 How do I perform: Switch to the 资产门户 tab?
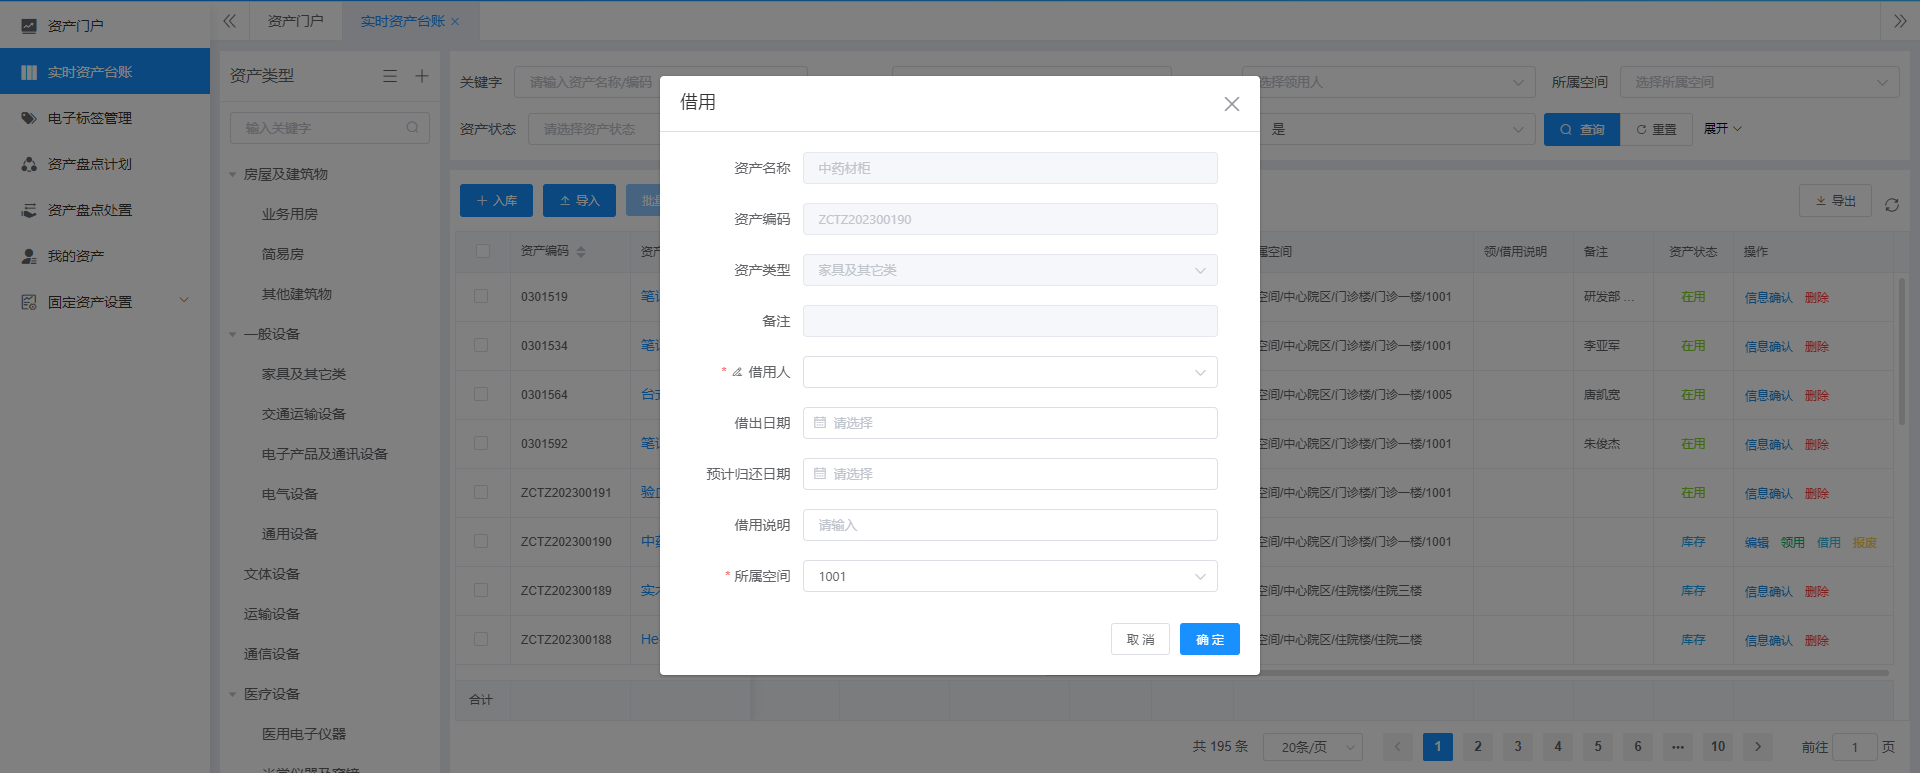[295, 21]
